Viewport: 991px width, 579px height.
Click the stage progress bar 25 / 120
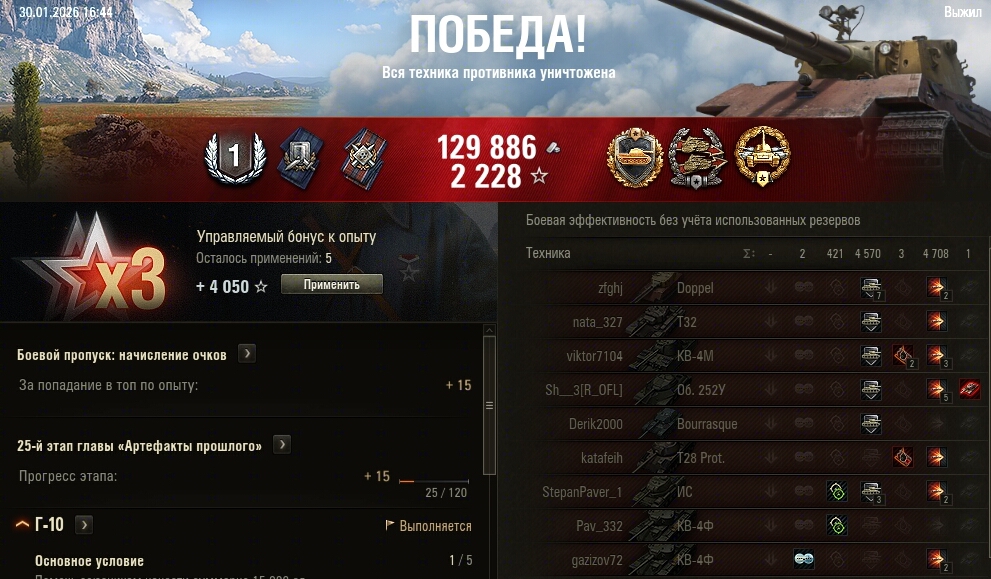coord(434,481)
